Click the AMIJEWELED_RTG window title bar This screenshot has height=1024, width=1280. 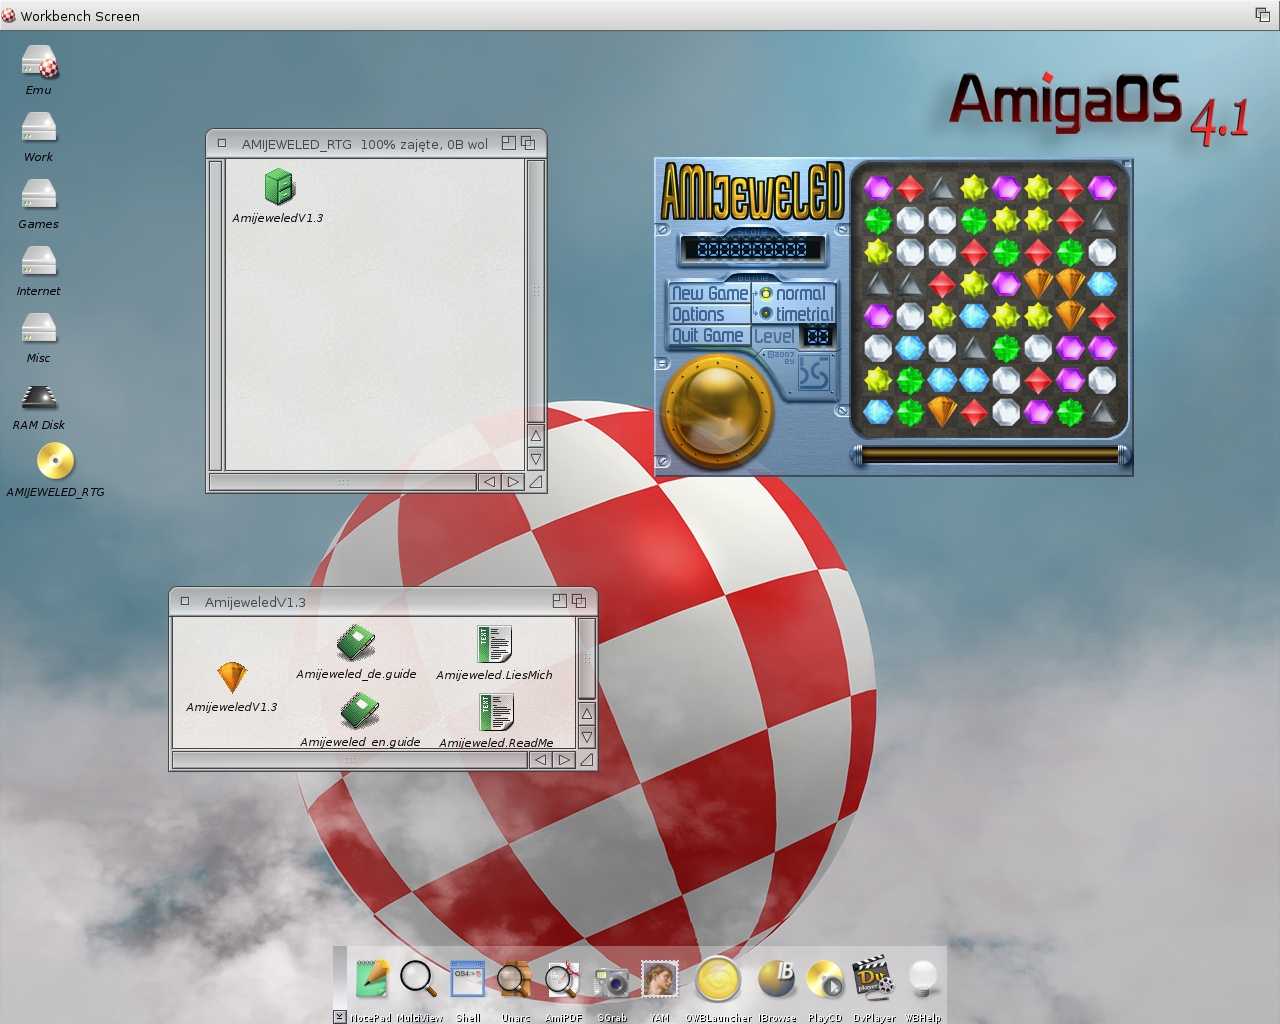pyautogui.click(x=365, y=144)
